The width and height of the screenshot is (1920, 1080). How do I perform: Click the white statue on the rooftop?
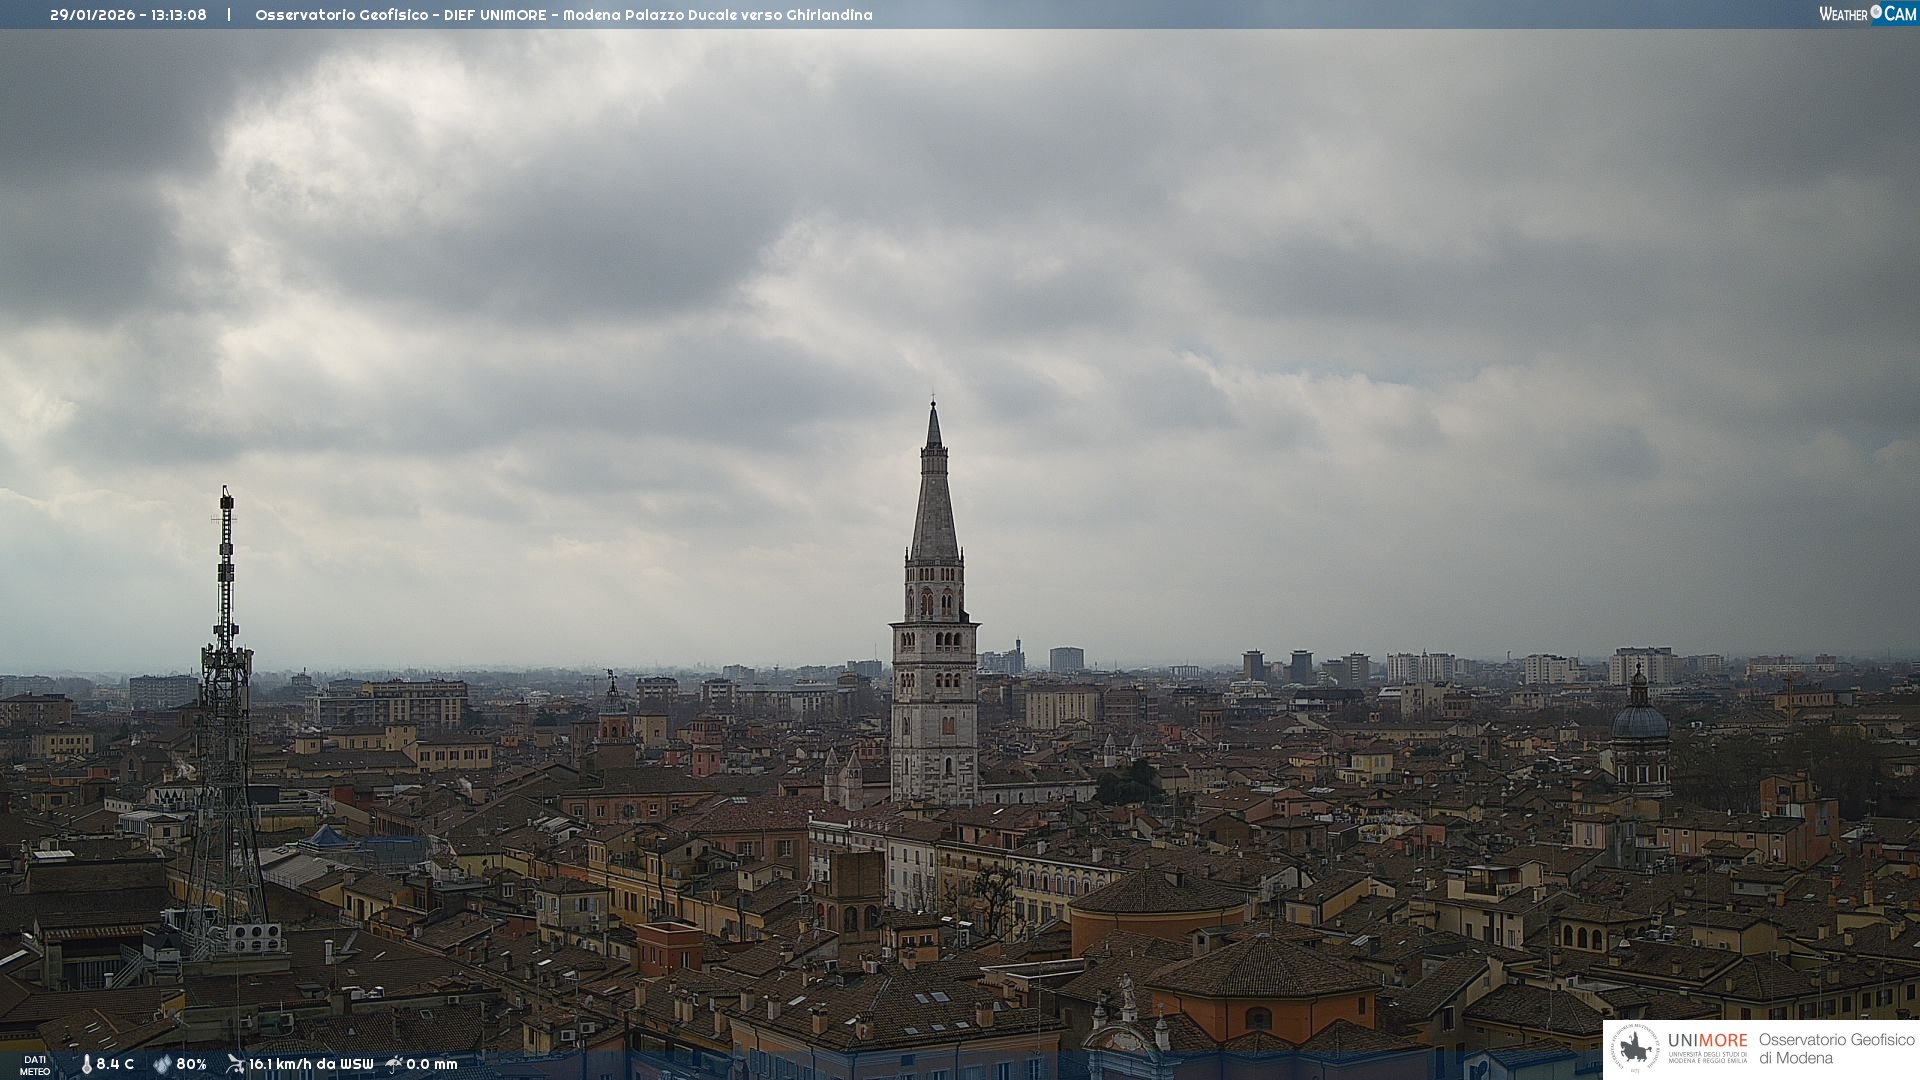[x=1127, y=990]
